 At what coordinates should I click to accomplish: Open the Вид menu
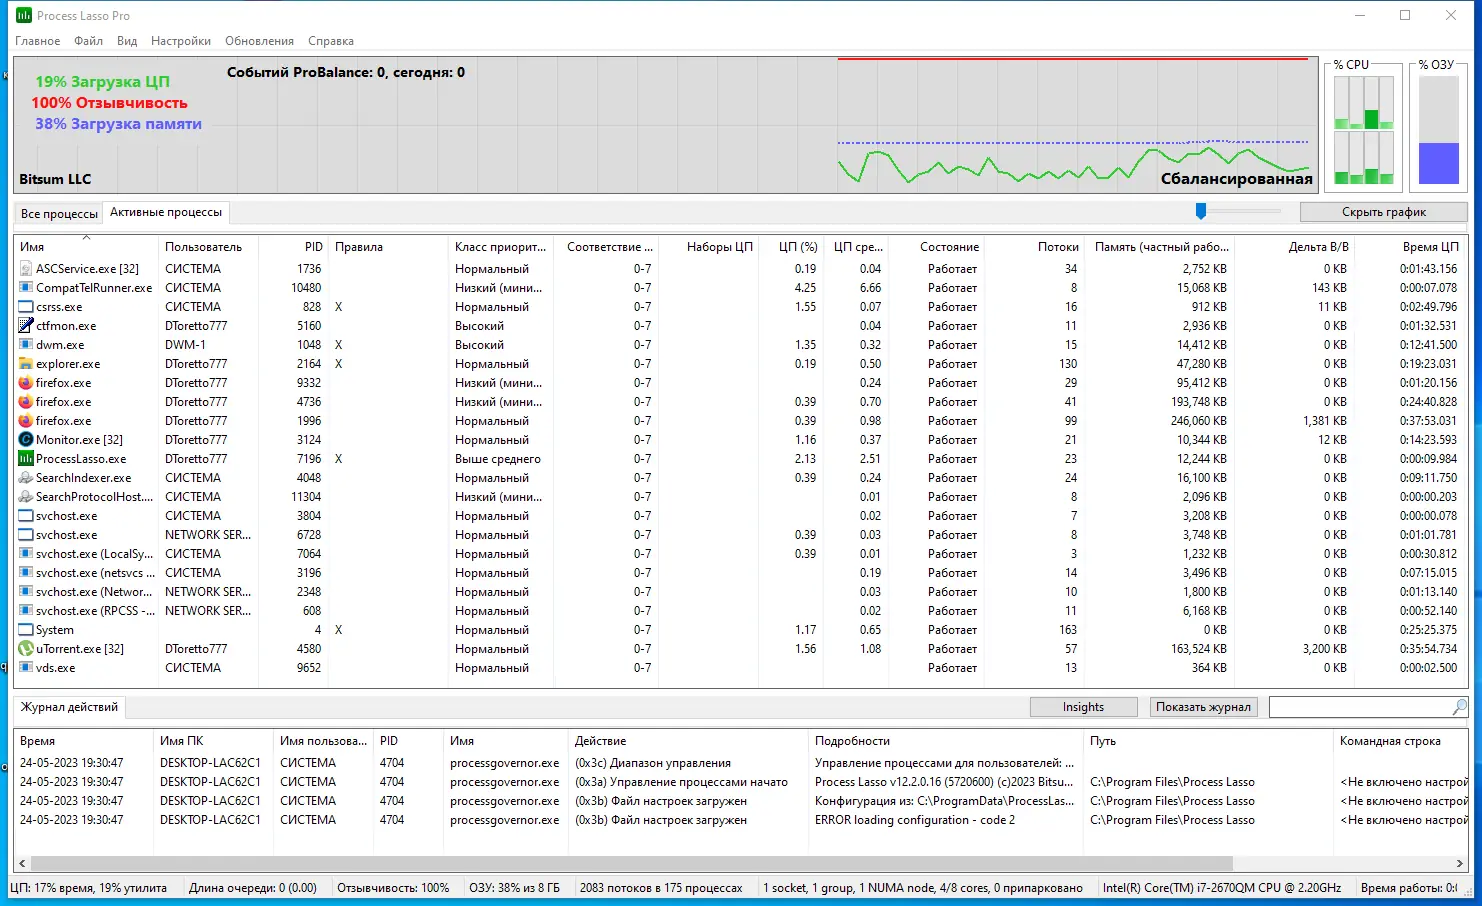127,41
